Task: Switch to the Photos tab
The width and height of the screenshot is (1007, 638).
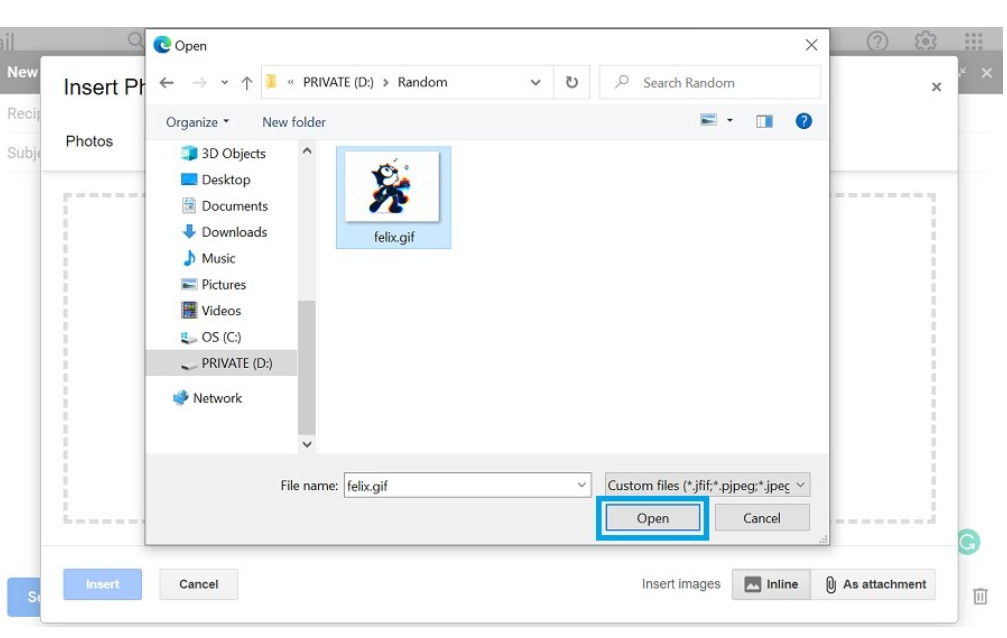Action: (x=89, y=141)
